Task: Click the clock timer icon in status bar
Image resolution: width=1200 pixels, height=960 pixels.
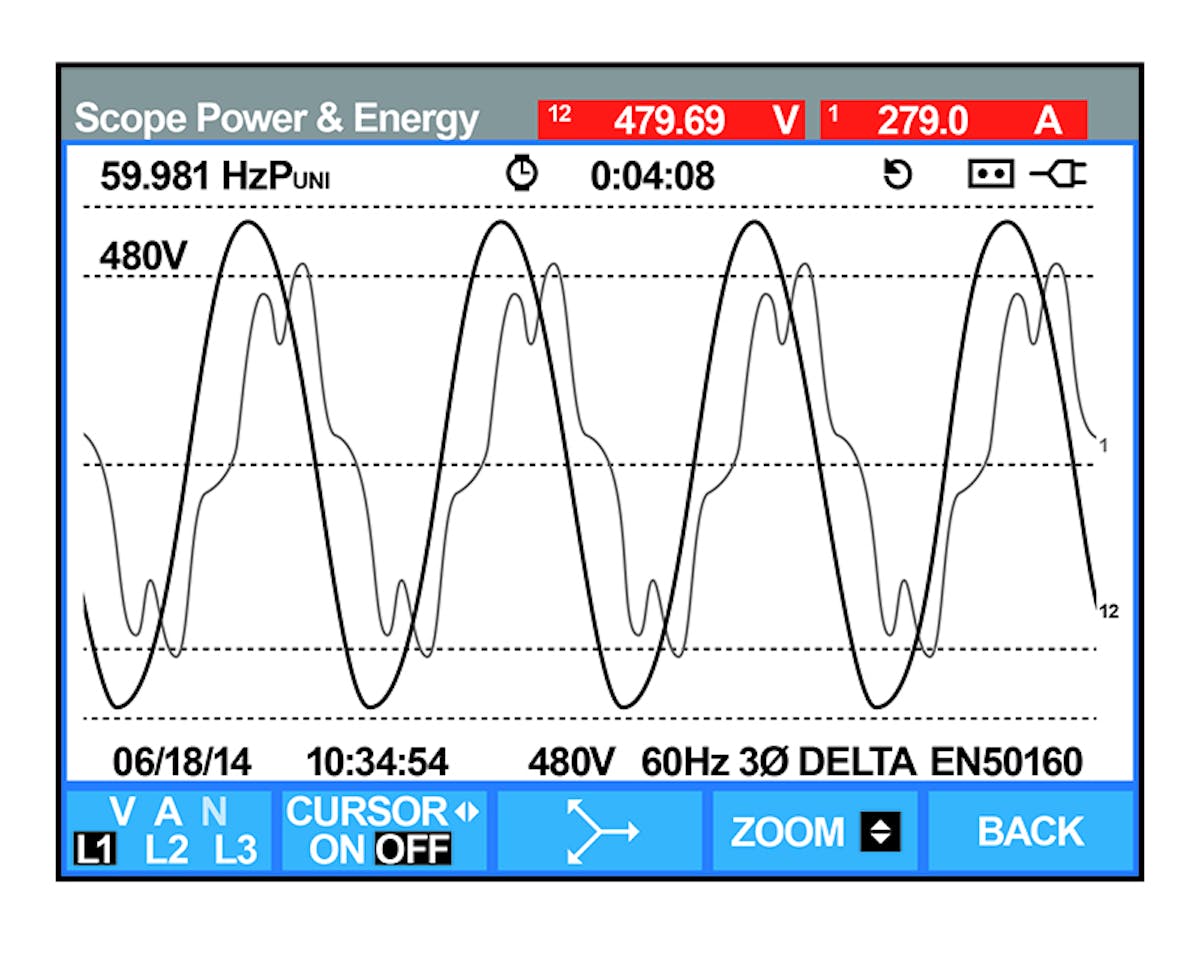Action: coord(524,173)
